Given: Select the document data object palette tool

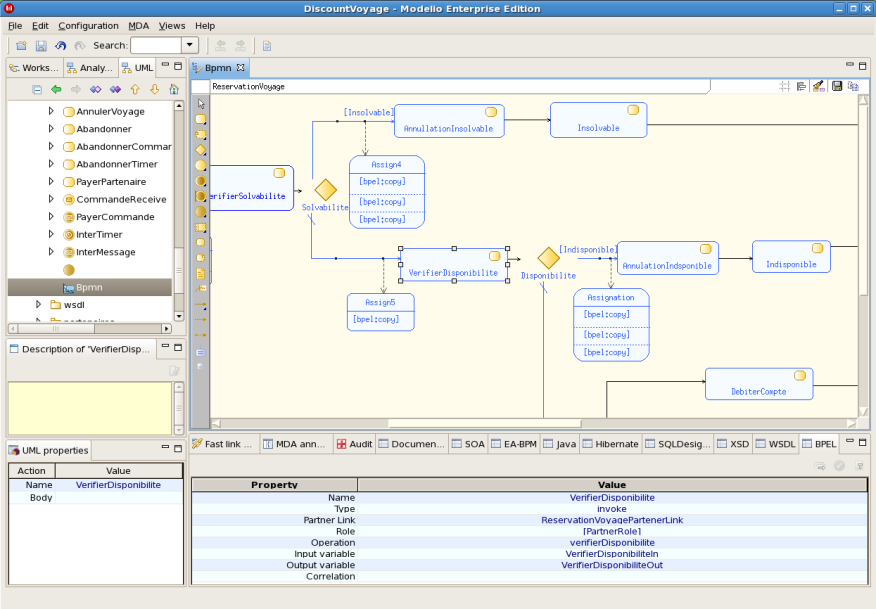Looking at the screenshot, I should click(x=201, y=274).
